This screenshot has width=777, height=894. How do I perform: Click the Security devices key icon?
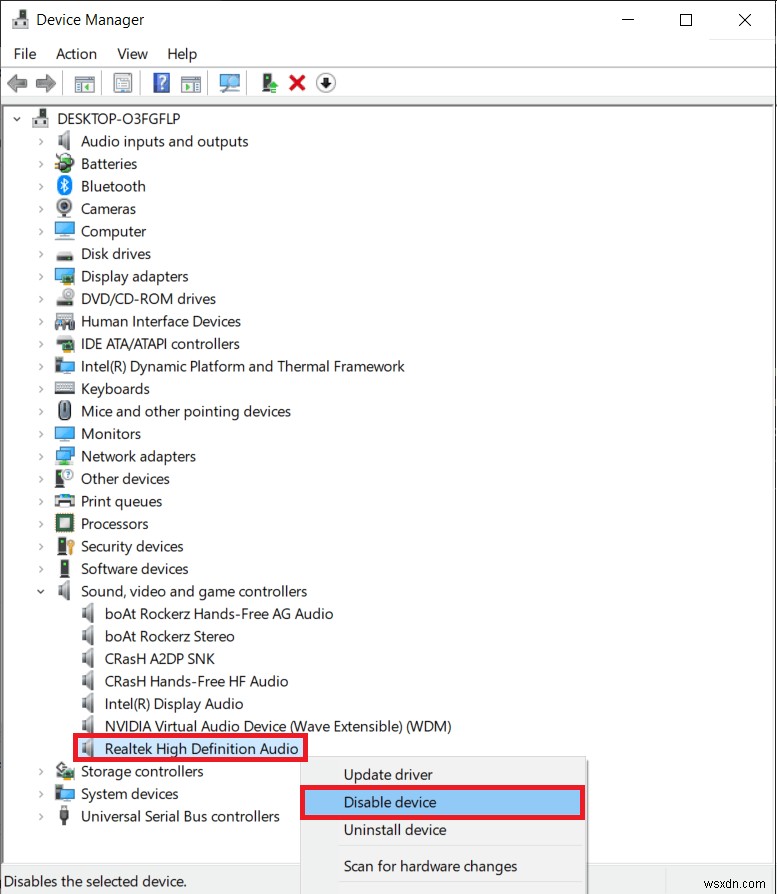tap(65, 546)
